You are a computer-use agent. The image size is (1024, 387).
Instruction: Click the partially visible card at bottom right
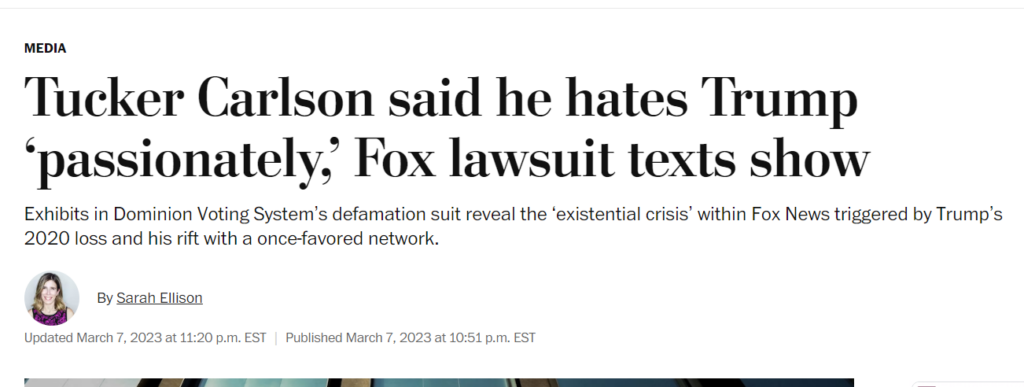pos(967,384)
